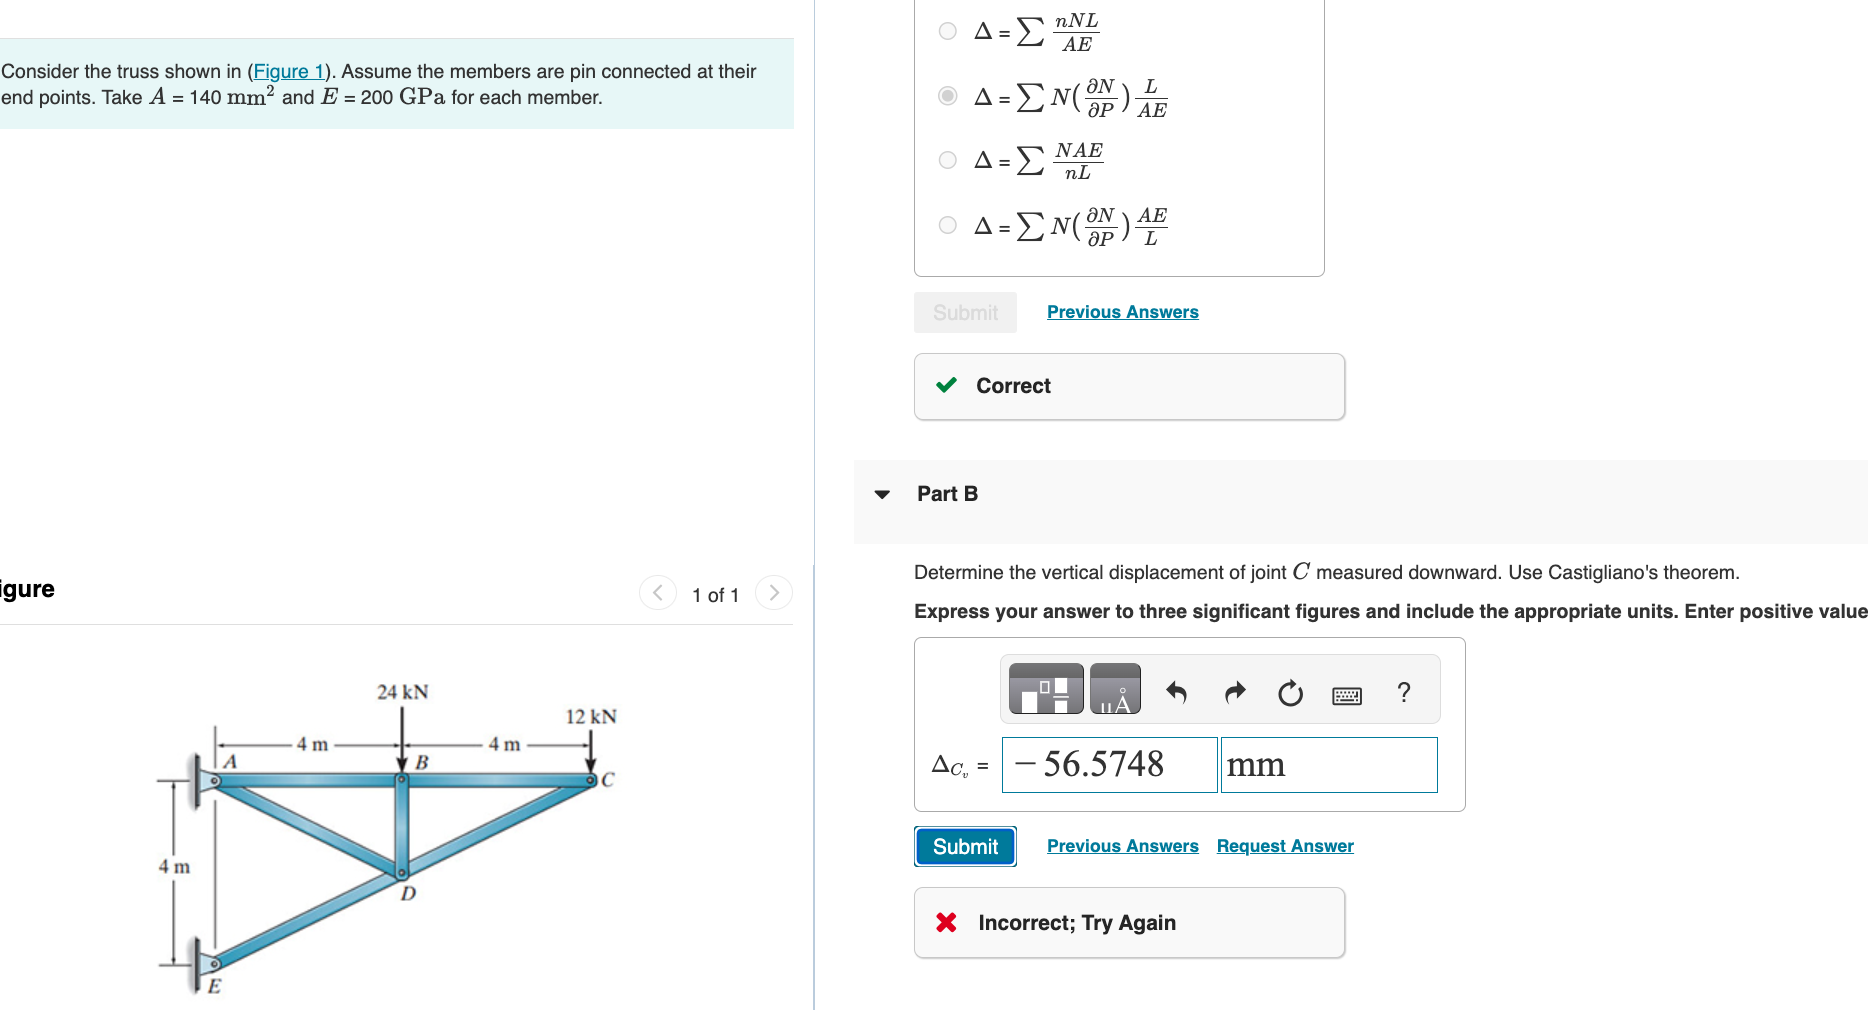Viewport: 1868px width, 1010px height.
Task: Click inside the displacement value input field
Action: pyautogui.click(x=1108, y=764)
